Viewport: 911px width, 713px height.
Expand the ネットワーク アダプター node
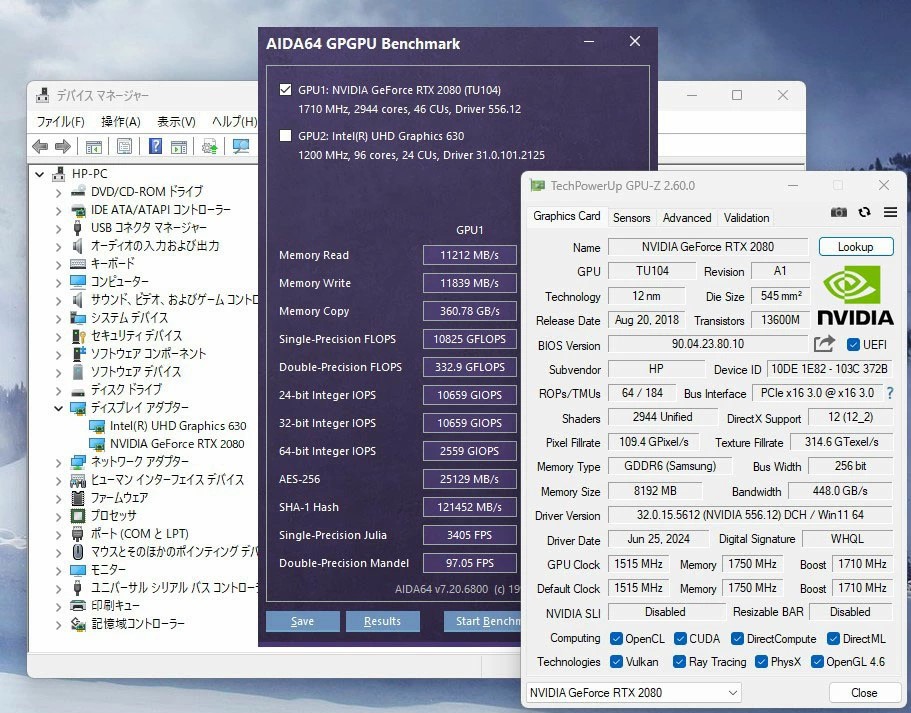click(x=58, y=462)
